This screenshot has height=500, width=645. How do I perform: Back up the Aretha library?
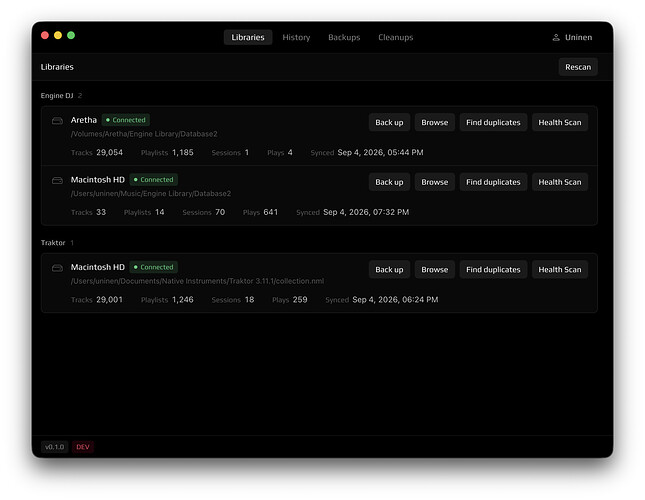(389, 122)
